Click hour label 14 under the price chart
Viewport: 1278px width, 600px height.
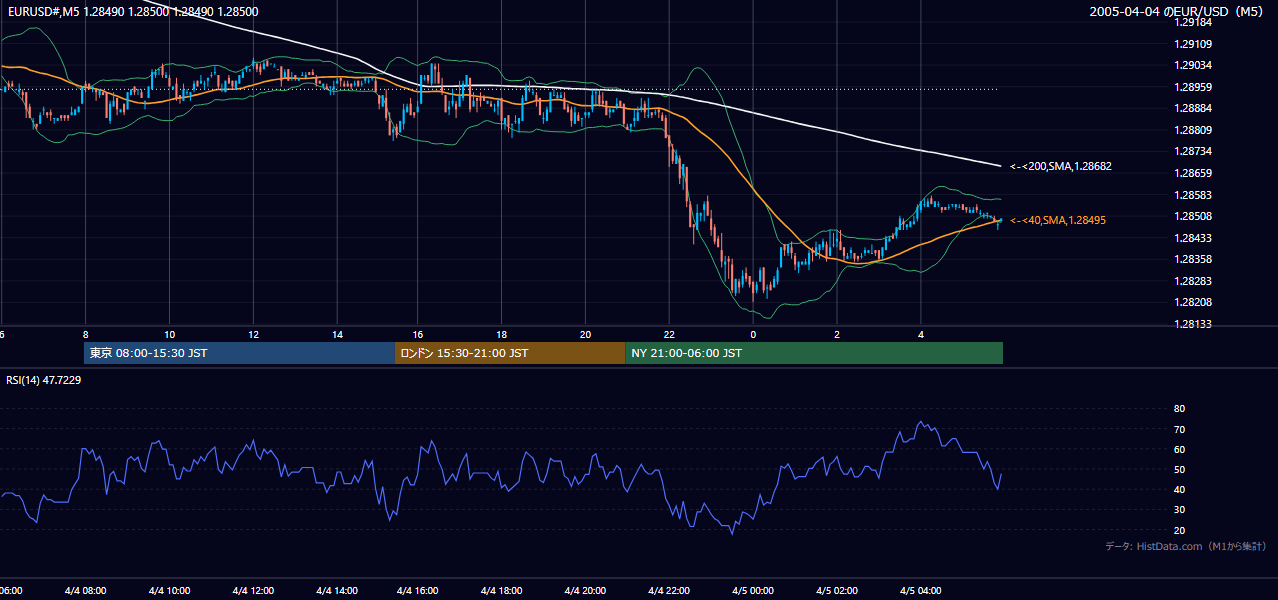pos(337,334)
